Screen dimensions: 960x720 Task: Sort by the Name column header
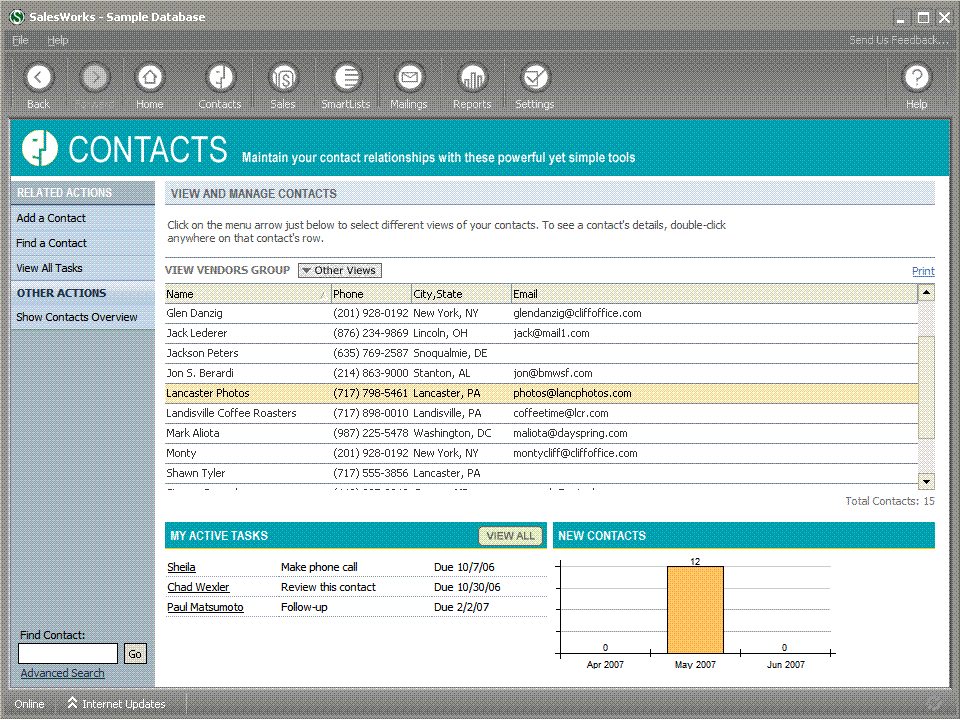(248, 294)
